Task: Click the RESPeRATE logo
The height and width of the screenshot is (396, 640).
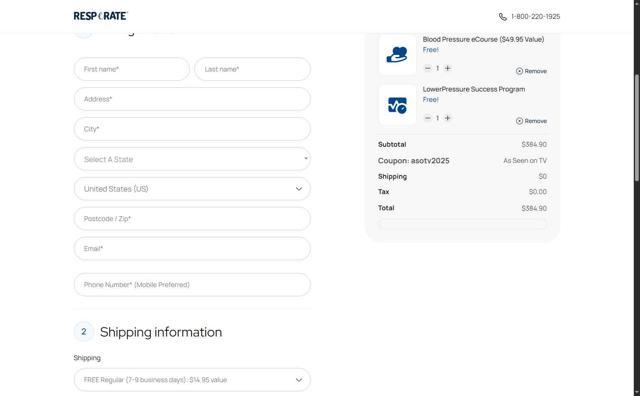Action: pos(100,16)
